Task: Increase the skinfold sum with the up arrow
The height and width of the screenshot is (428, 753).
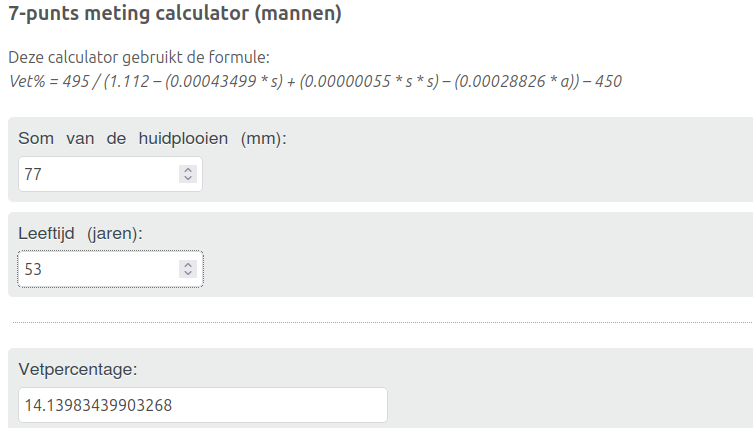Action: [x=187, y=170]
